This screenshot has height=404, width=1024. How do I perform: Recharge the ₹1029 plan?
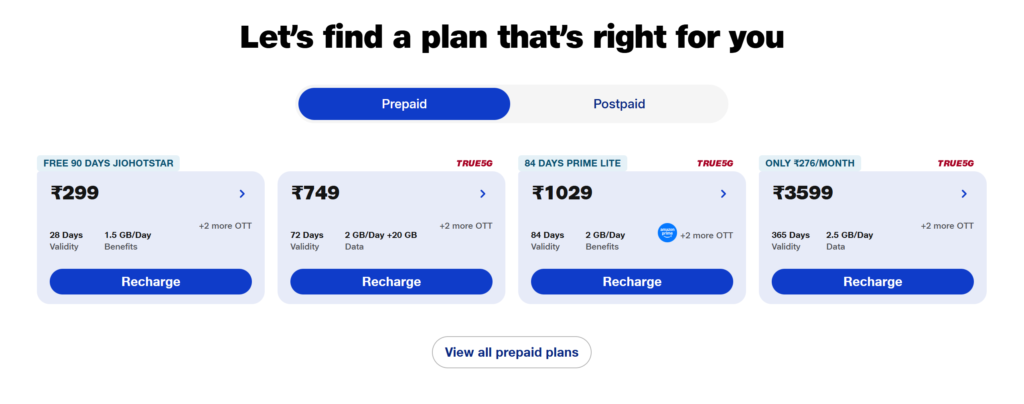[x=632, y=282]
